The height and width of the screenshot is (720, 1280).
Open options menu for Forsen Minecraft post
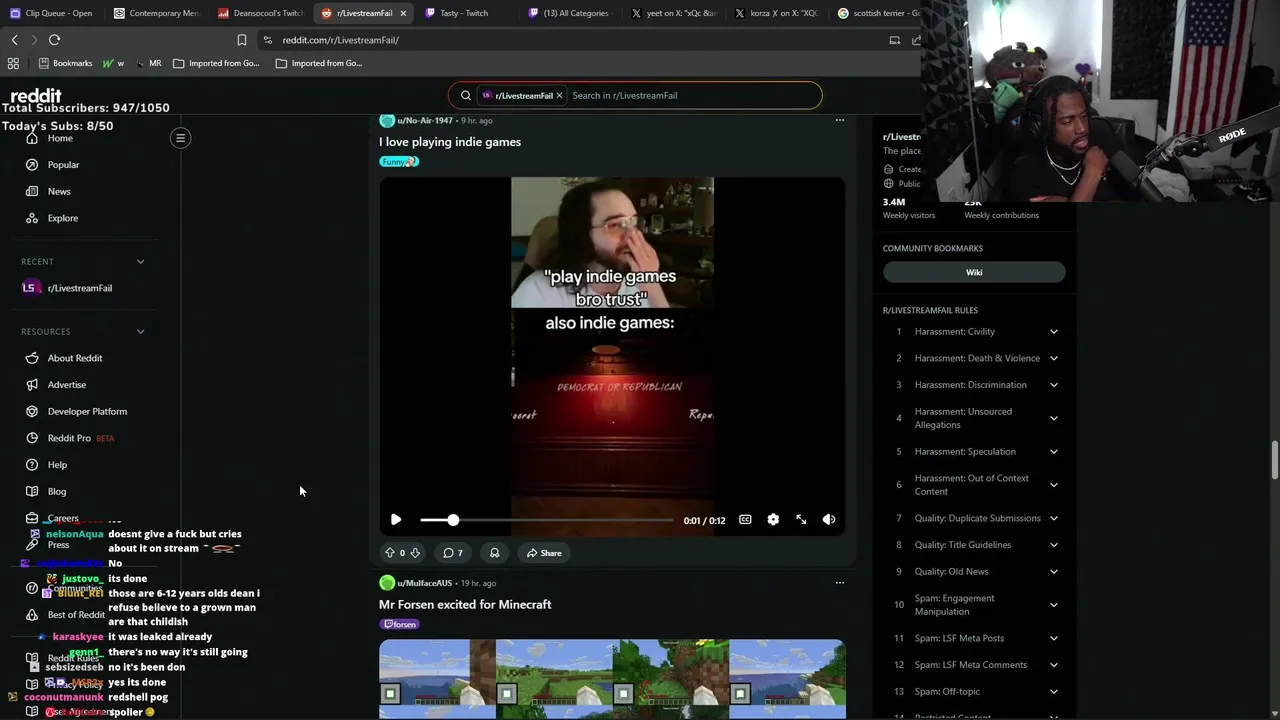[840, 583]
